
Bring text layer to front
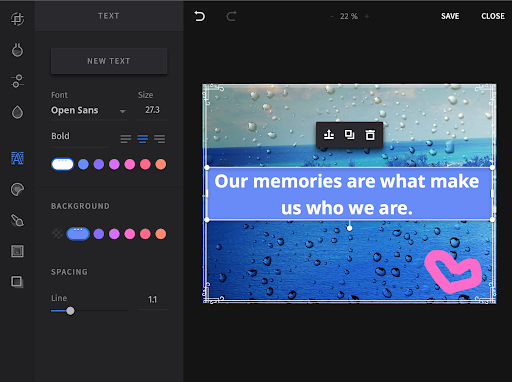click(x=329, y=135)
